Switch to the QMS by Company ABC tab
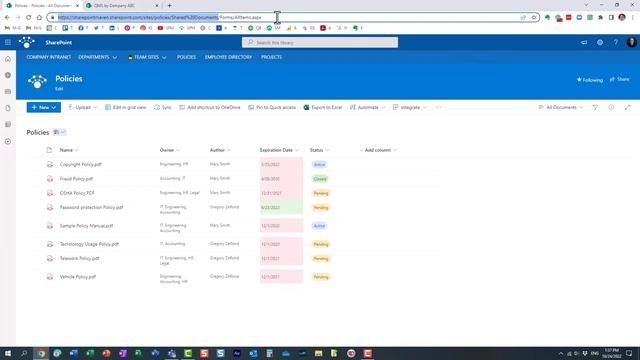Viewport: 640px width, 360px height. tap(121, 6)
